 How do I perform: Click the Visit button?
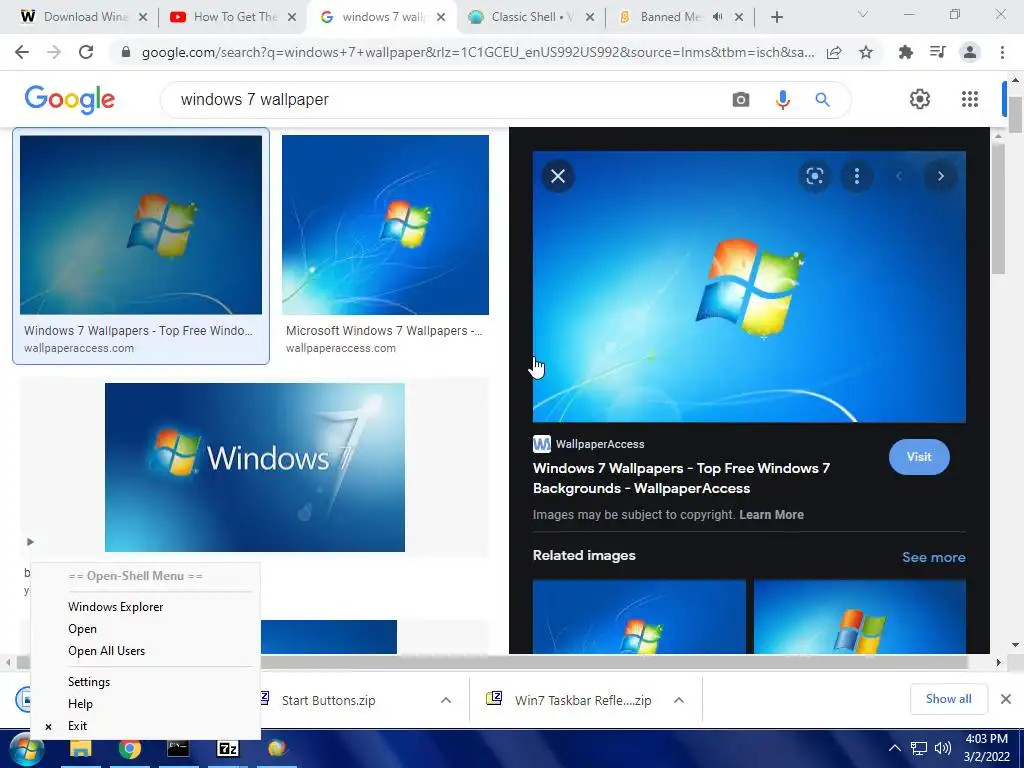919,457
